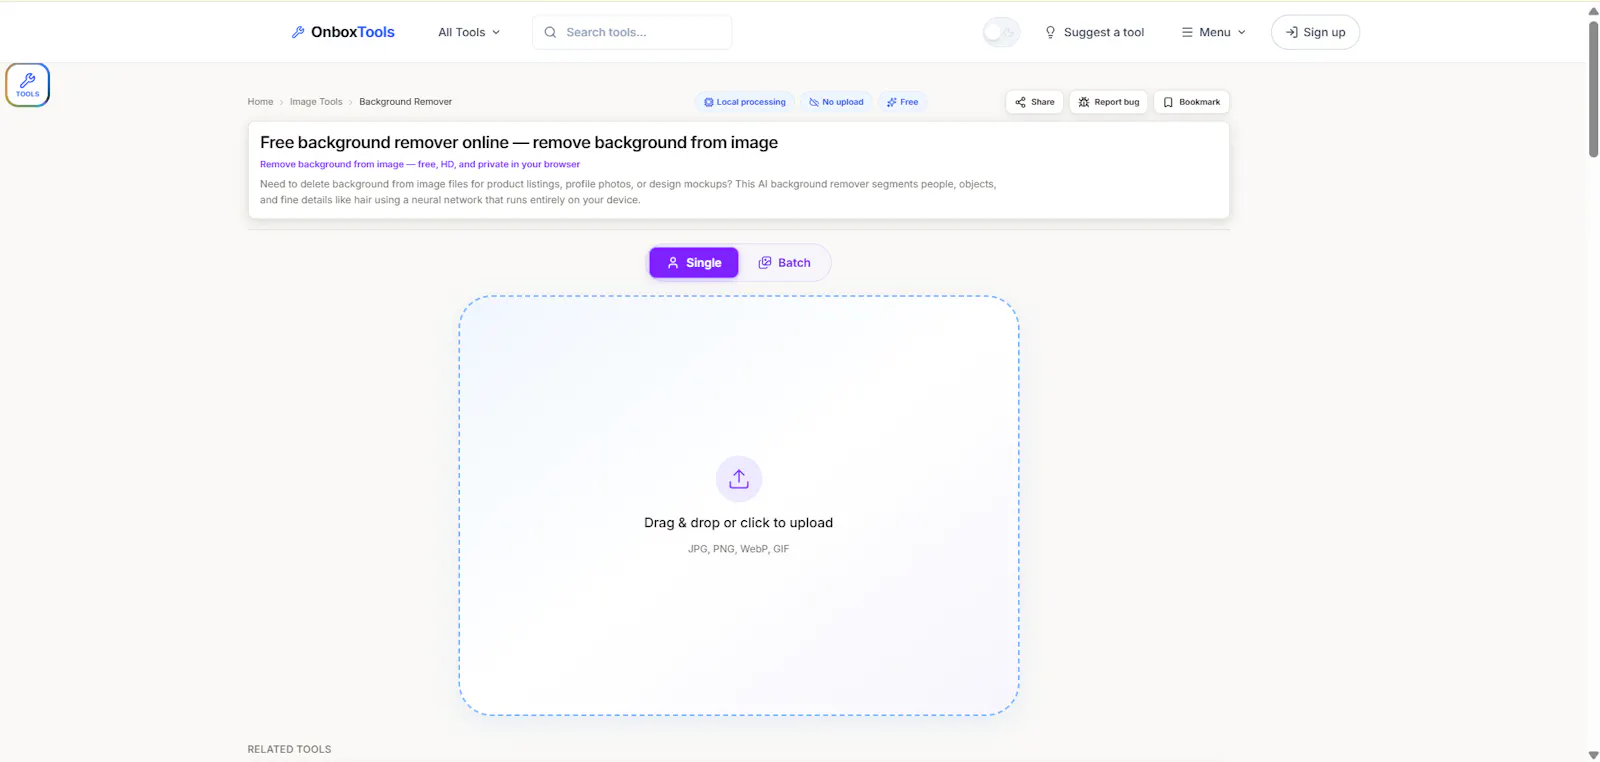This screenshot has height=762, width=1600.
Task: Click the "RELATED TOOLS" heading
Action: (x=289, y=749)
